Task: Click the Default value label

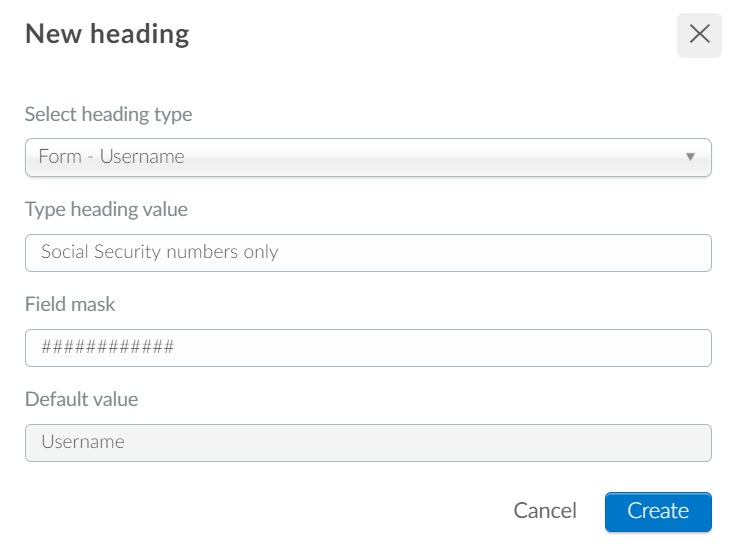Action: pyautogui.click(x=82, y=400)
